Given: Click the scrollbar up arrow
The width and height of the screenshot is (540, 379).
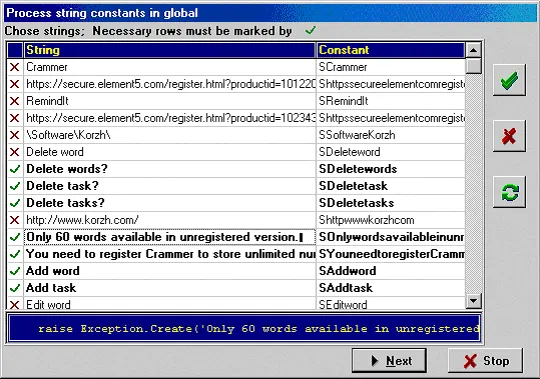Looking at the screenshot, I should pyautogui.click(x=474, y=51).
